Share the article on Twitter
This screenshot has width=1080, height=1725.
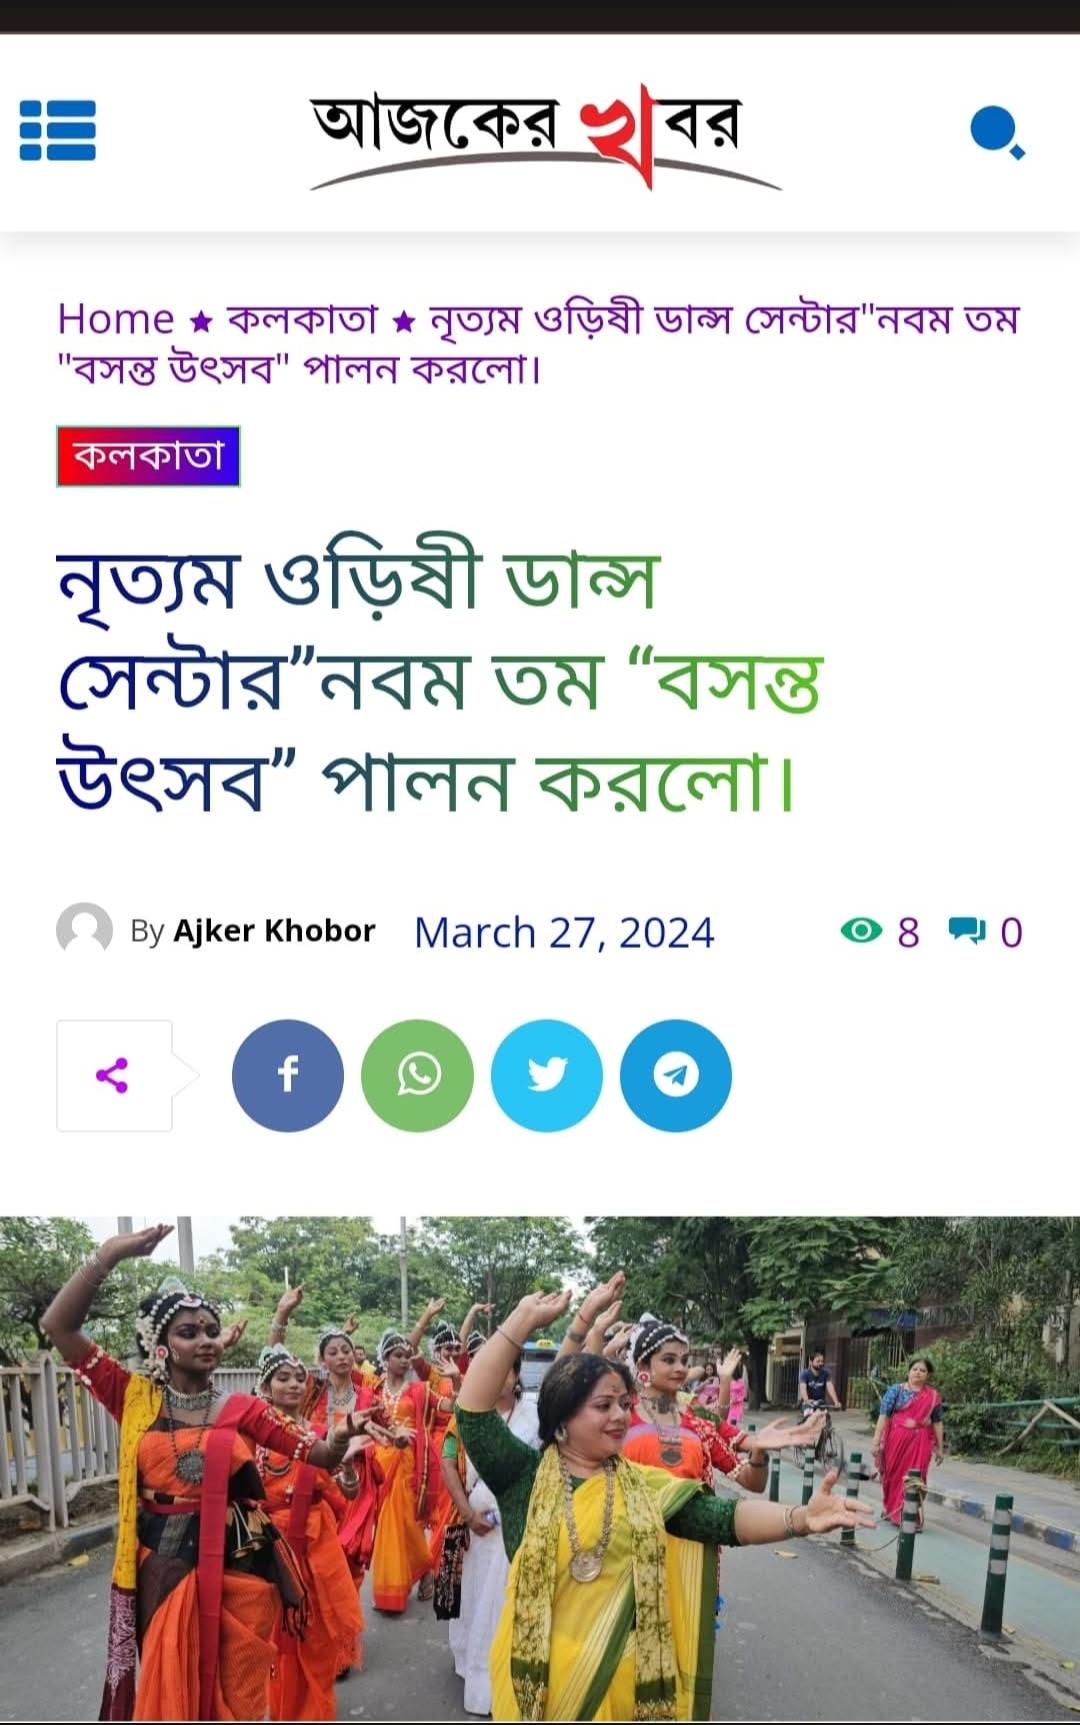click(x=547, y=1075)
